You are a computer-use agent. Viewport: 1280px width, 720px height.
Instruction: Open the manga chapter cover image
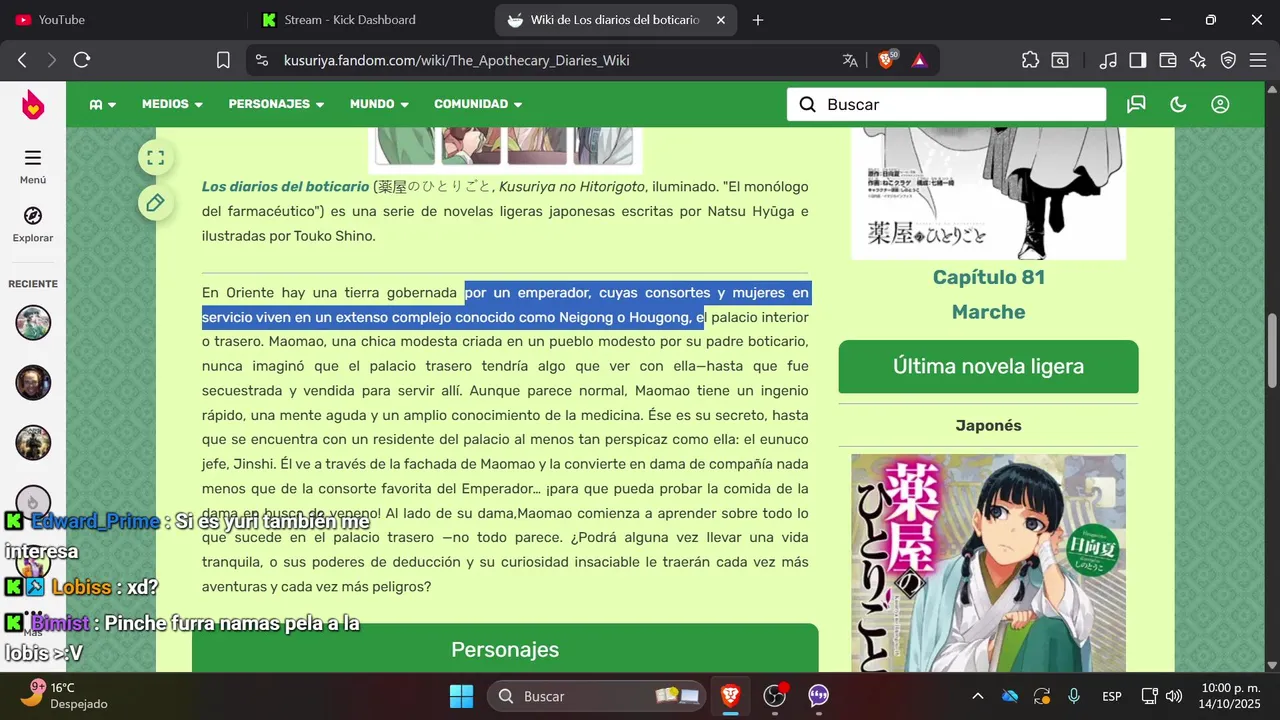tap(988, 192)
